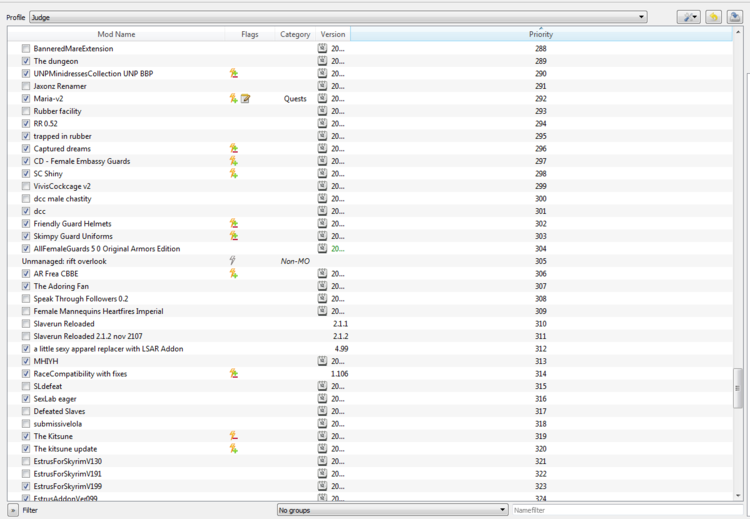The height and width of the screenshot is (519, 750).
Task: Select the Slaverun Reloaded 2.1.2 nov 2107 row
Action: click(x=370, y=336)
